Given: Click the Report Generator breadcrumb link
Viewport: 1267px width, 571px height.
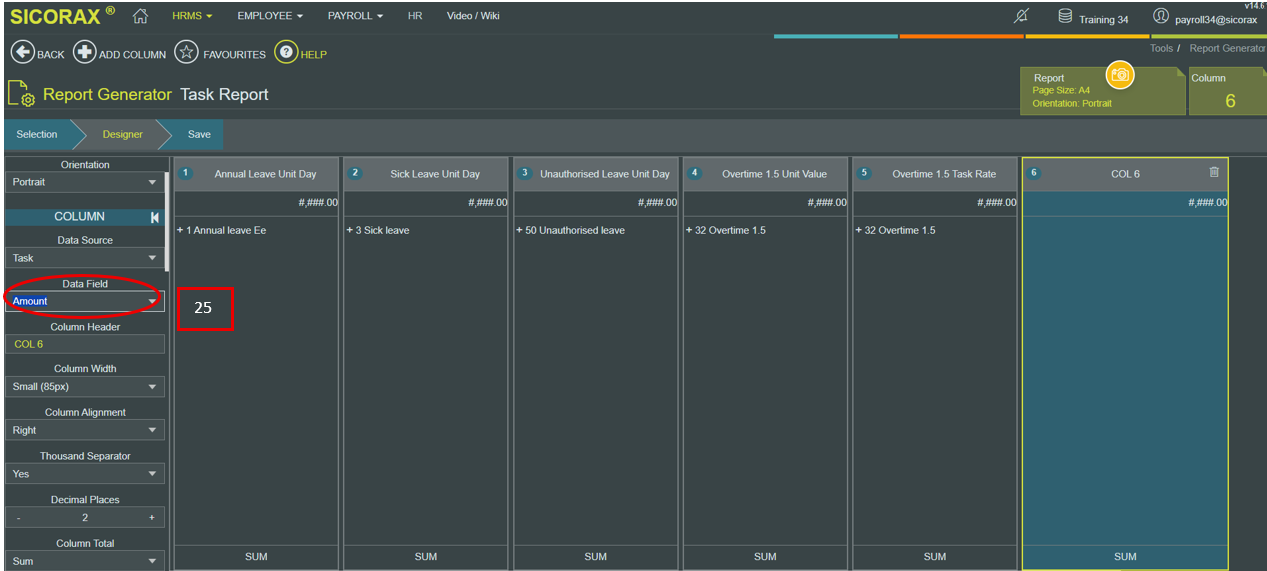Looking at the screenshot, I should pyautogui.click(x=1228, y=48).
